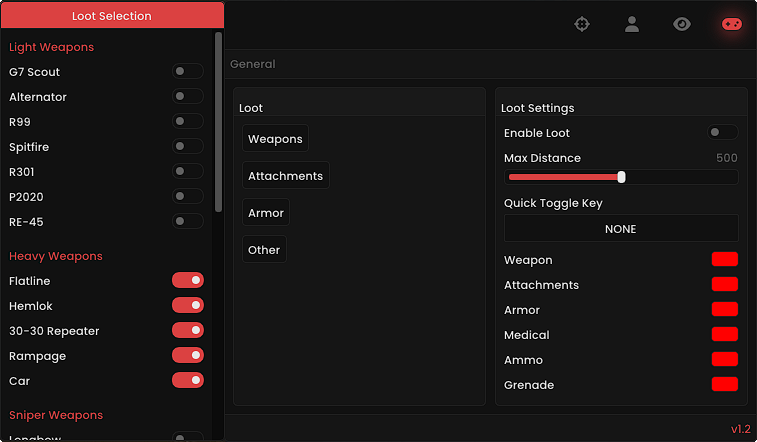The image size is (757, 442).
Task: Click the Quick Toggle Key NONE box
Action: tap(621, 228)
